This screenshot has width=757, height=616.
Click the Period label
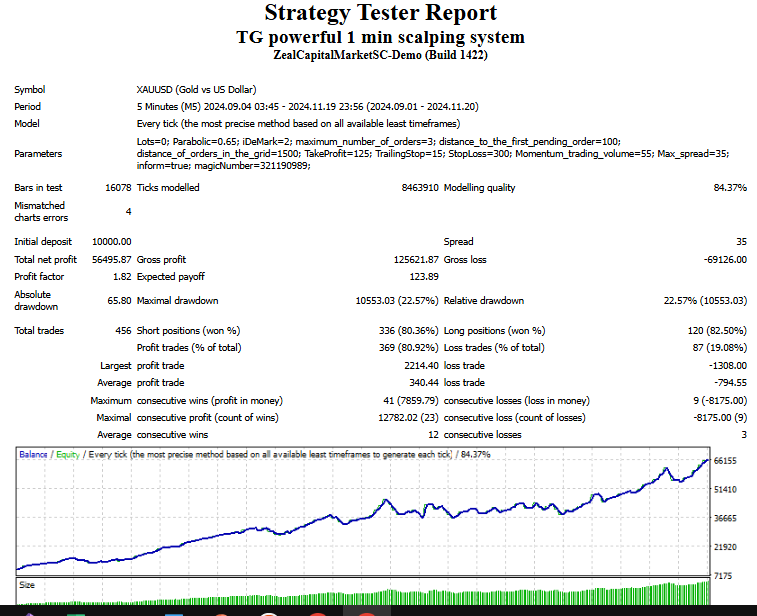click(28, 107)
